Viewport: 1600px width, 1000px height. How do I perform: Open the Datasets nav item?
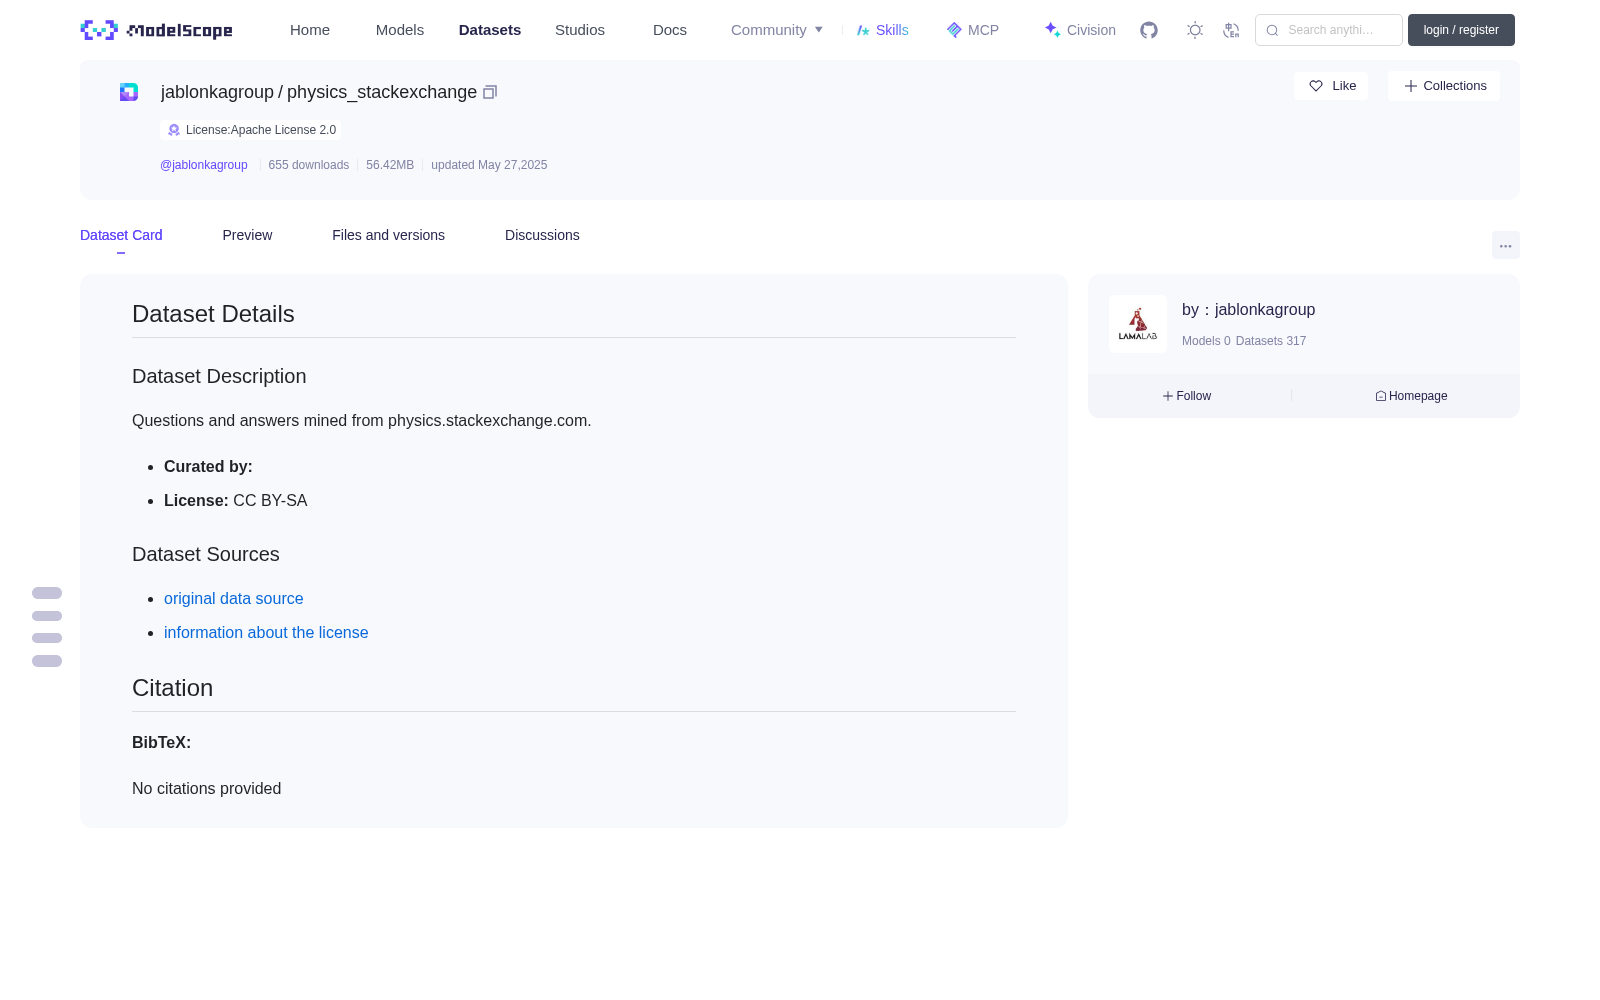pos(490,30)
